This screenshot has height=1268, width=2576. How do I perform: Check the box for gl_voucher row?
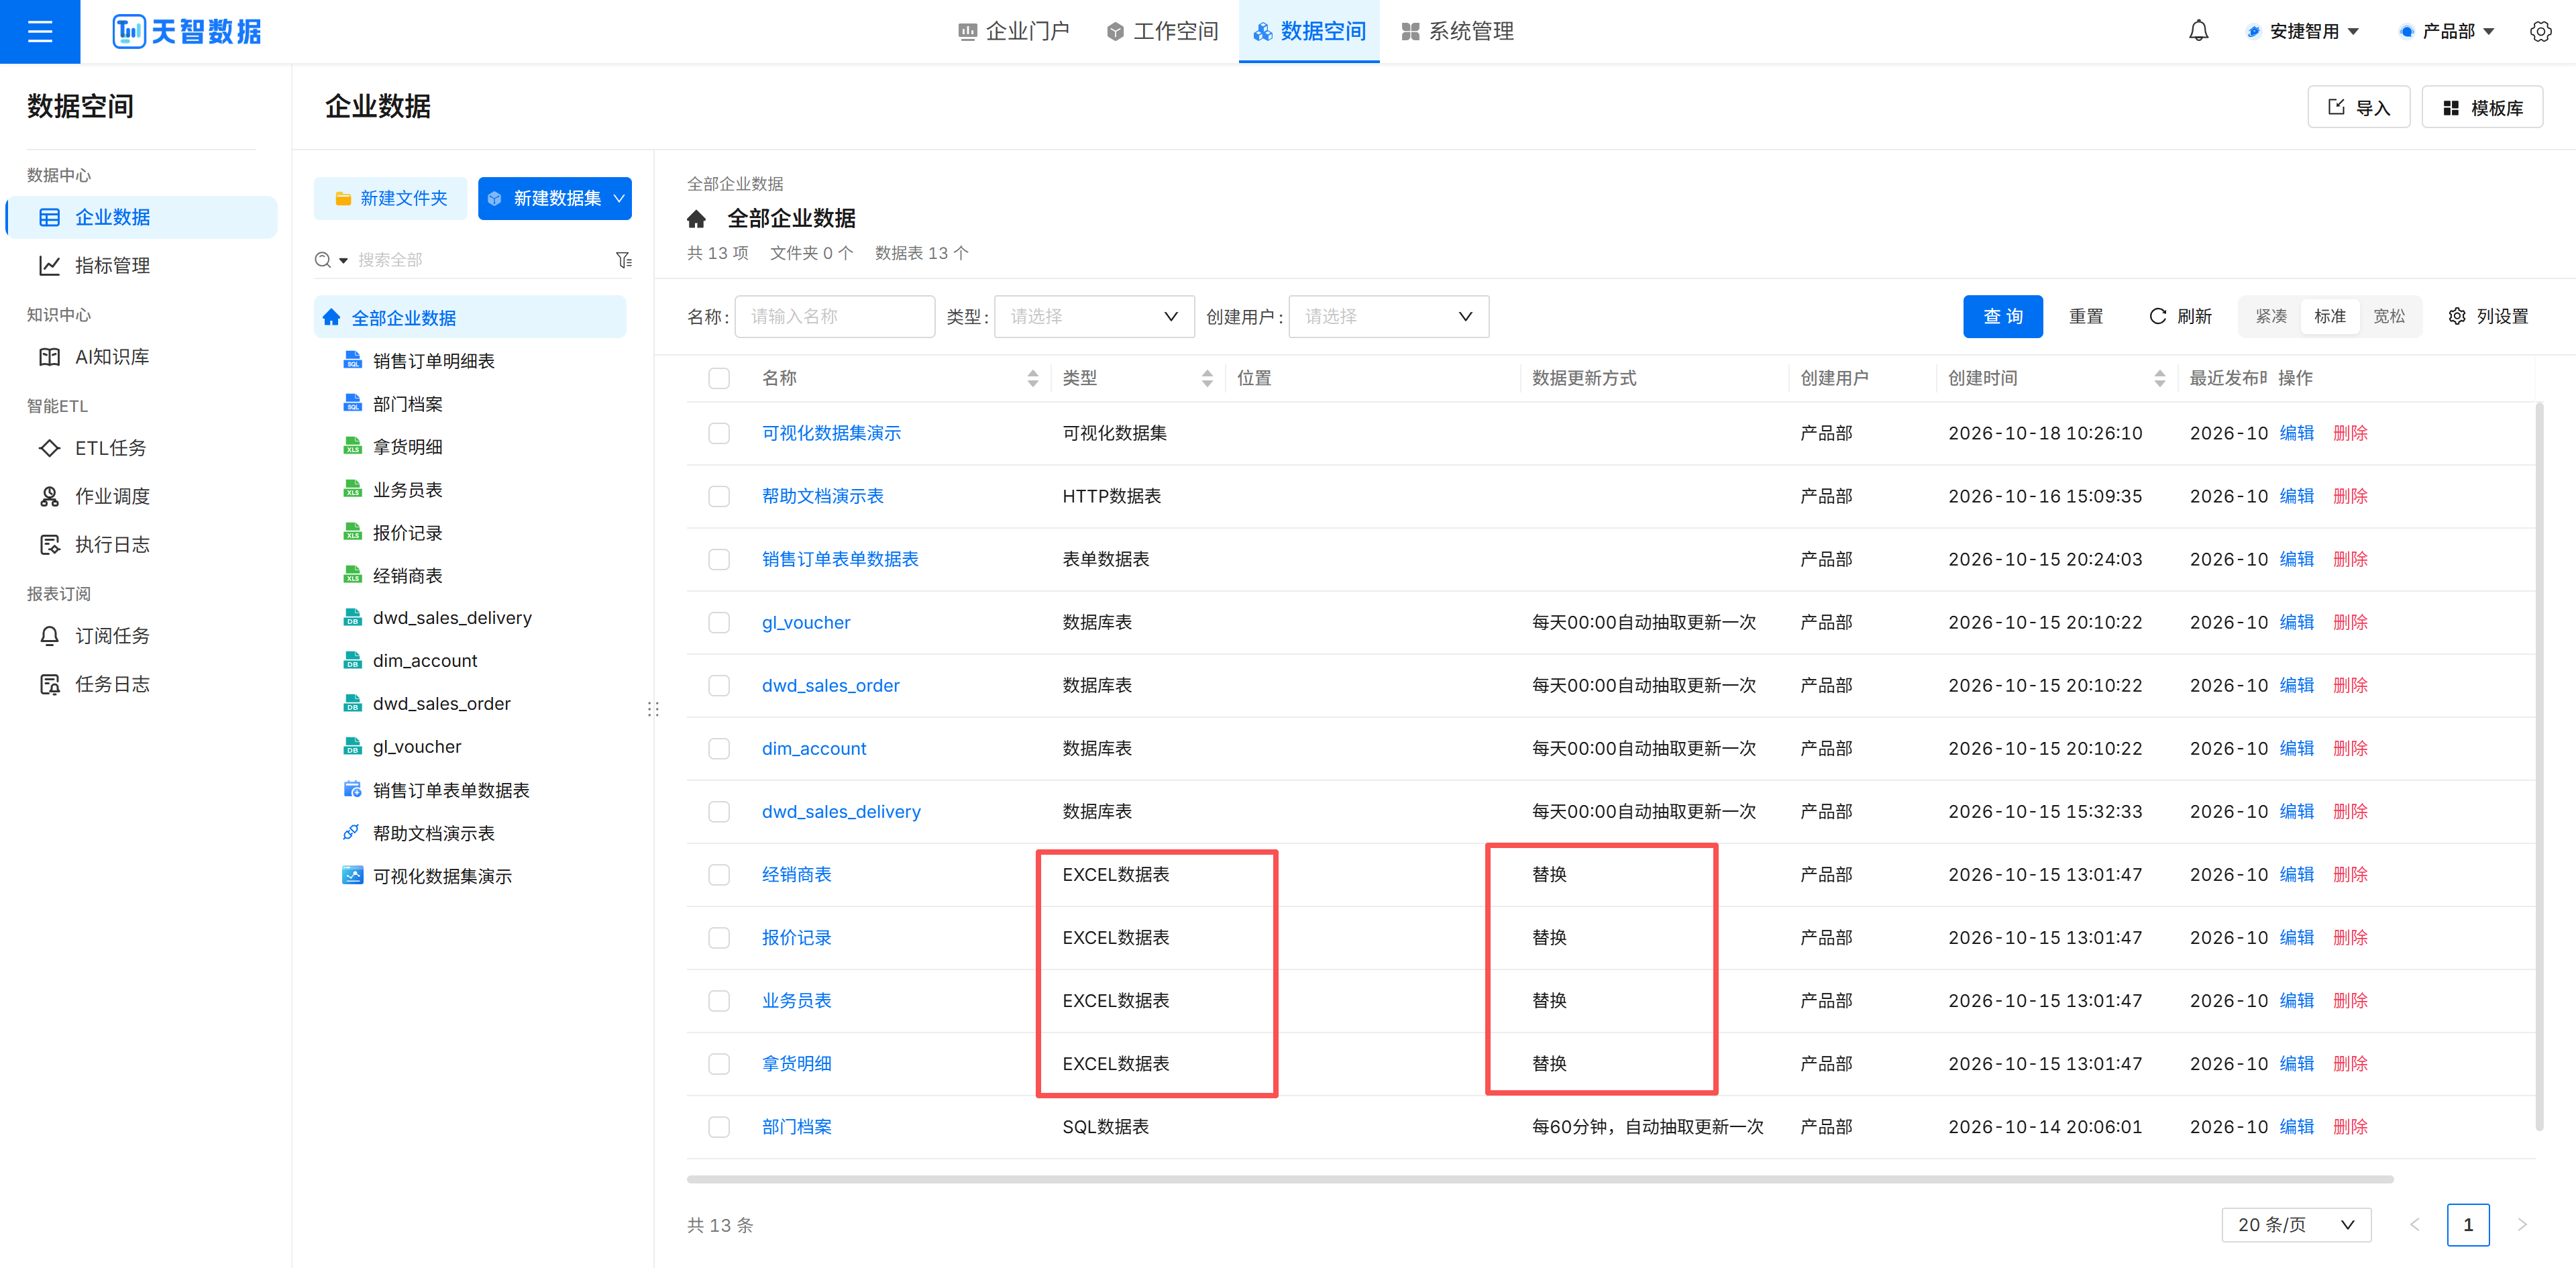pos(719,622)
